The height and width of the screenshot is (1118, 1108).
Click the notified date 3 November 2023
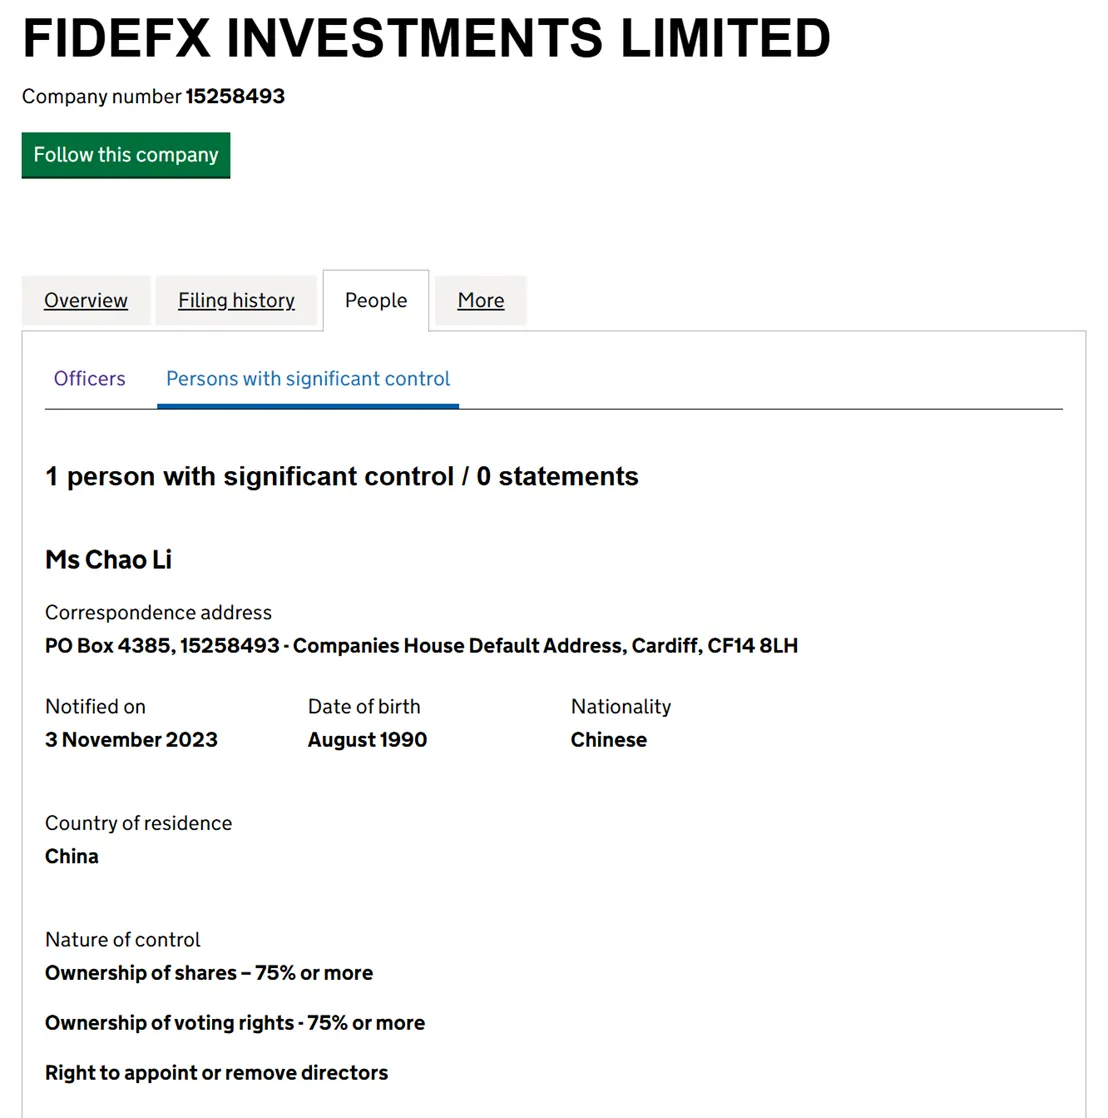pyautogui.click(x=131, y=739)
